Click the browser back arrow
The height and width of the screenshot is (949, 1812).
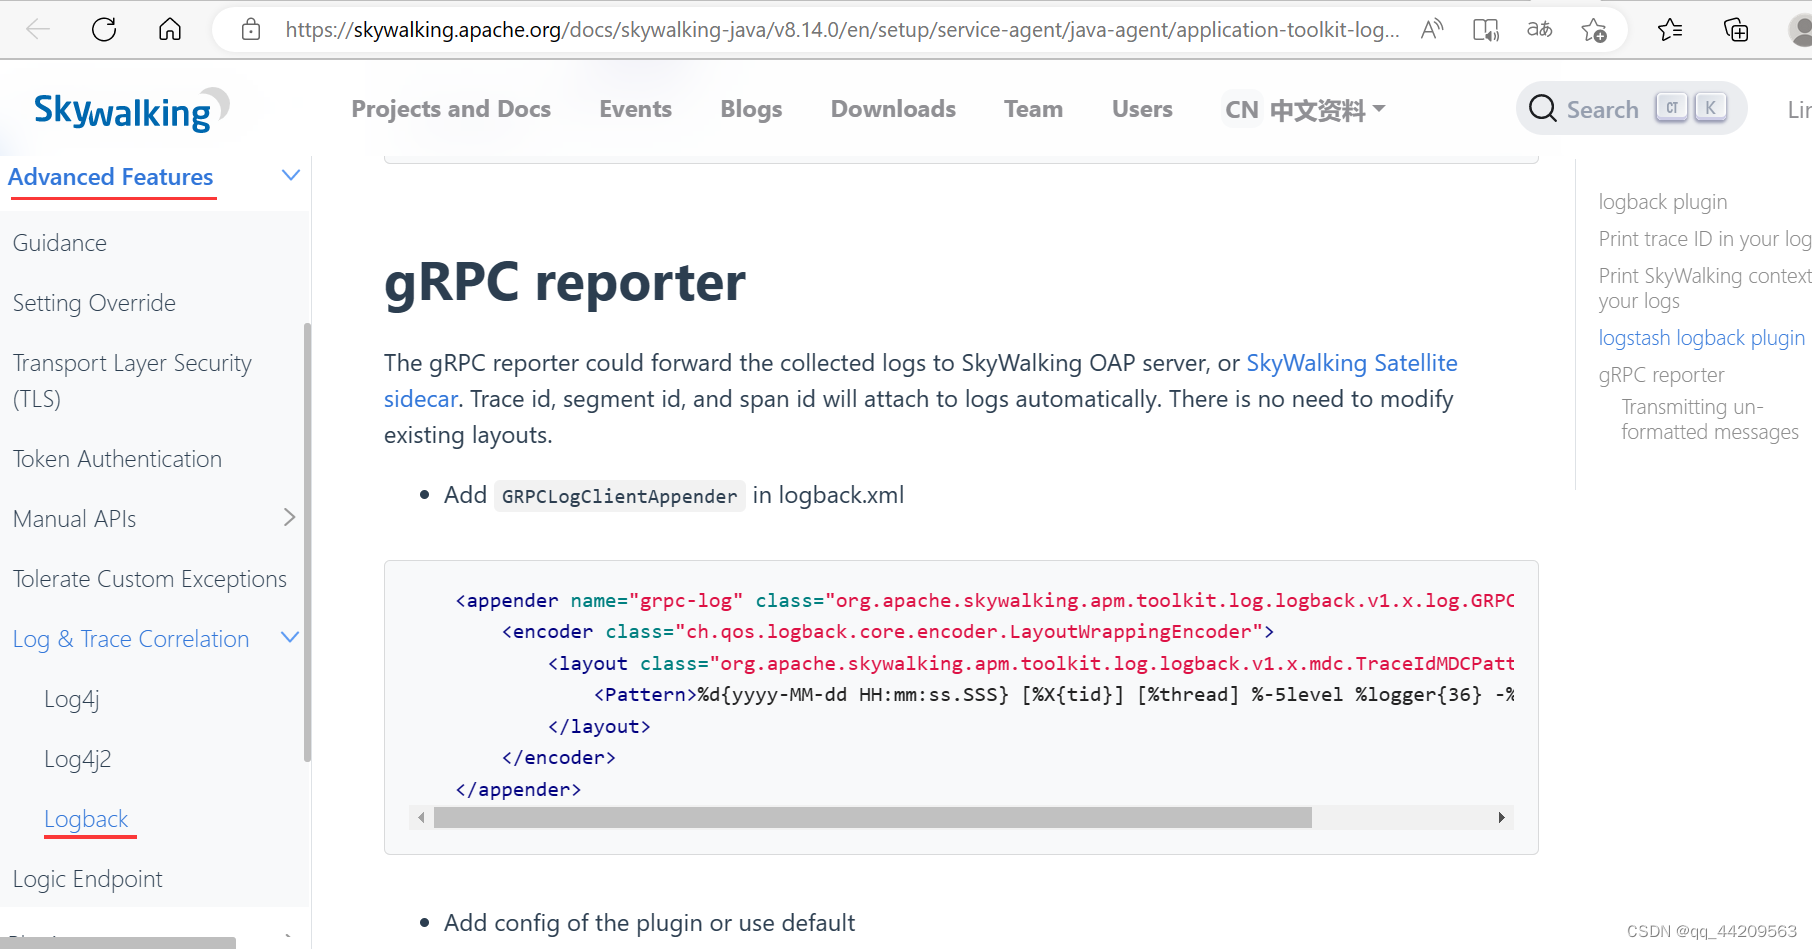(x=38, y=29)
